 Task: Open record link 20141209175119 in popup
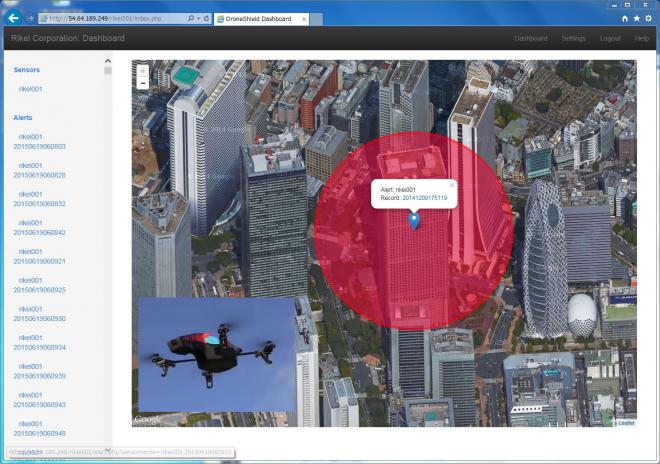coord(425,198)
